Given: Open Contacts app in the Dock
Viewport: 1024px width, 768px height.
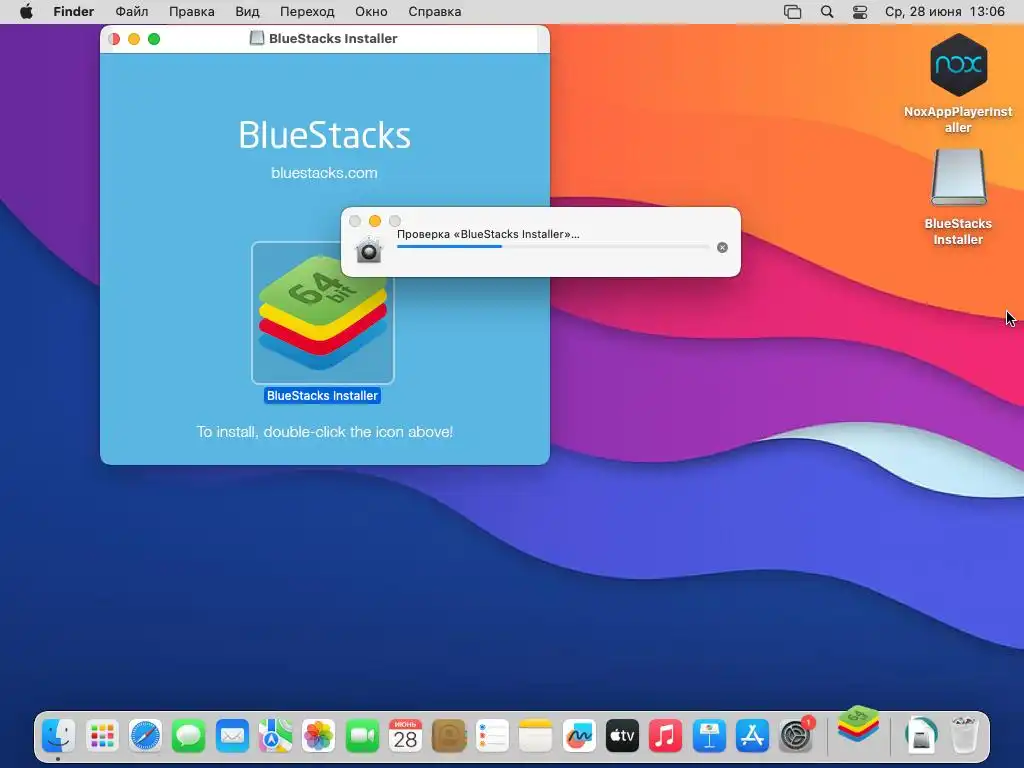Looking at the screenshot, I should point(449,737).
